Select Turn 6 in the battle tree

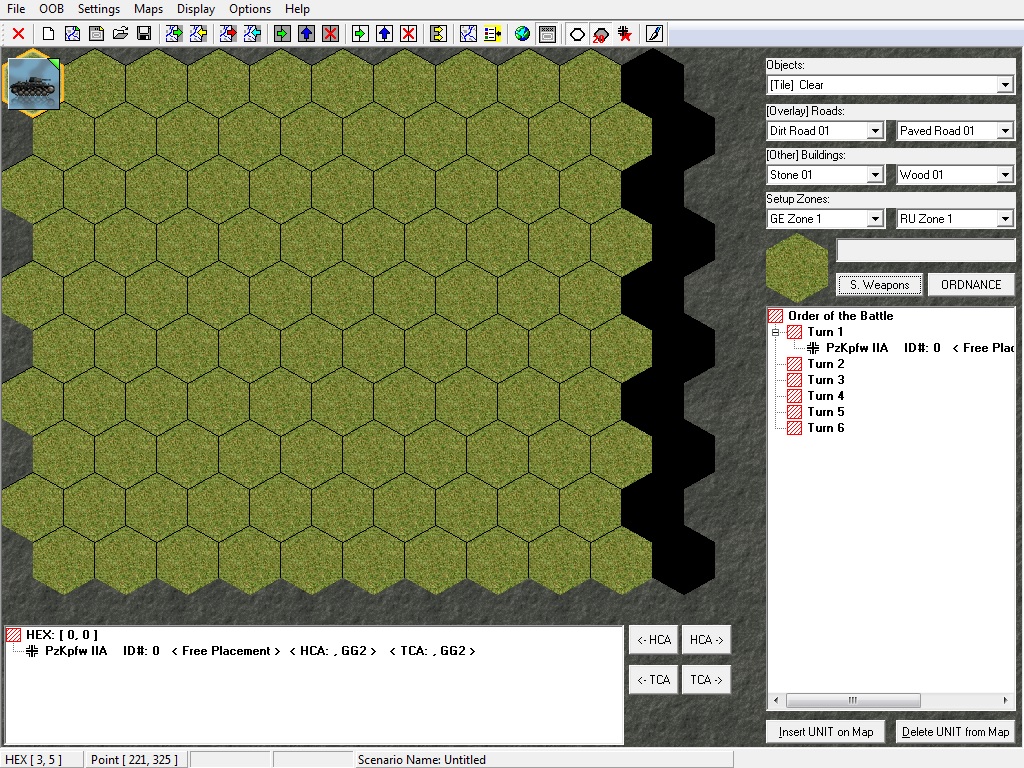pyautogui.click(x=825, y=428)
